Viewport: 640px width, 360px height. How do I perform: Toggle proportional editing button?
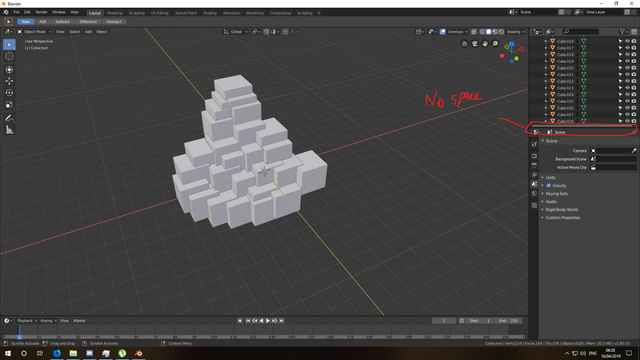click(285, 32)
